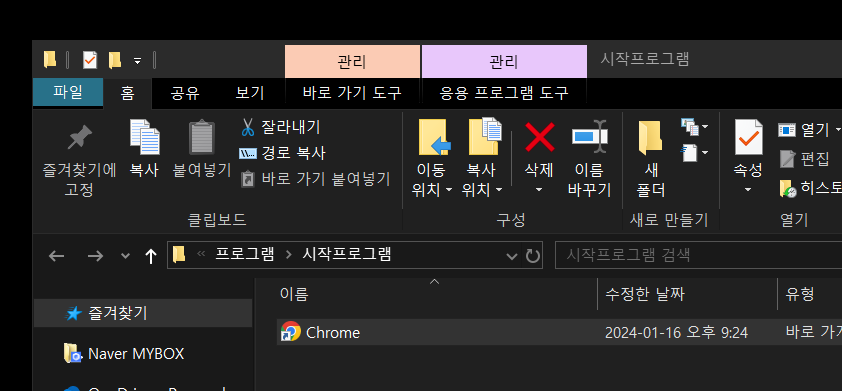Screen dimensions: 842x391
Task: Click the 열기 (Open) command icon
Action: [787, 130]
